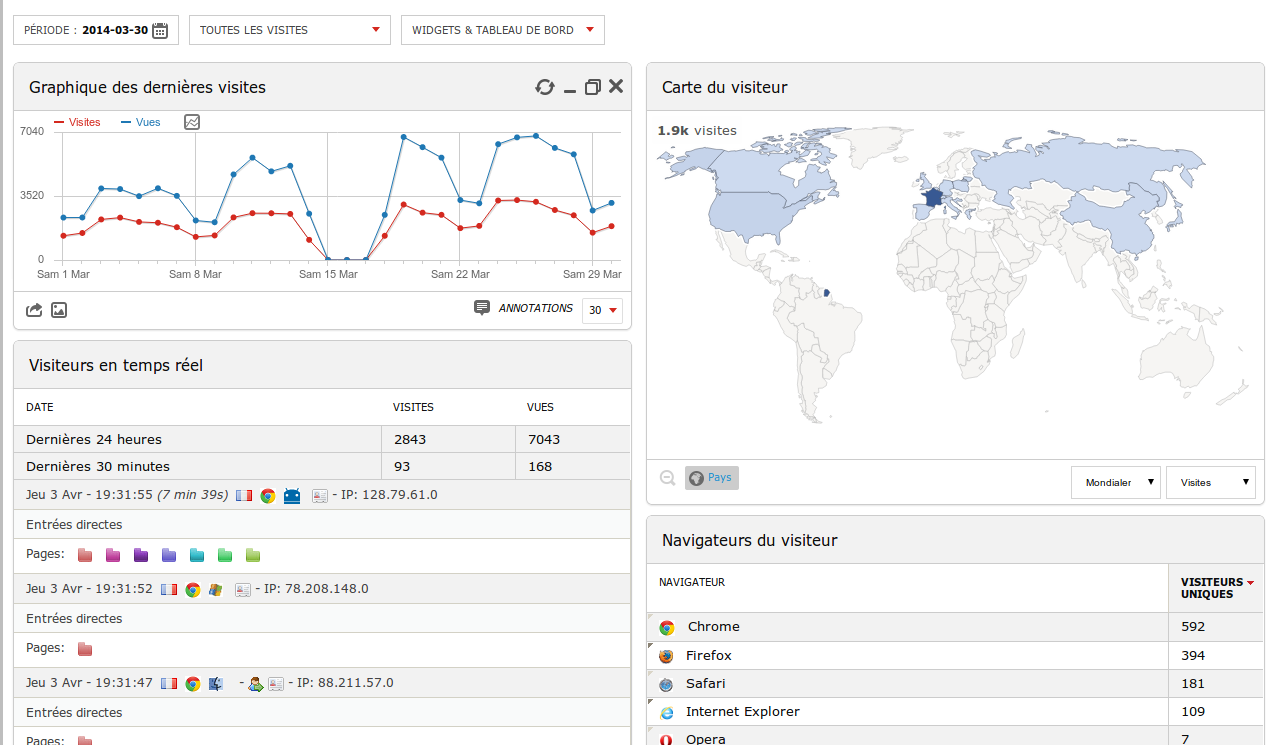Viewport: 1267px width, 745px height.
Task: Click France on the visitor map
Action: click(x=933, y=197)
